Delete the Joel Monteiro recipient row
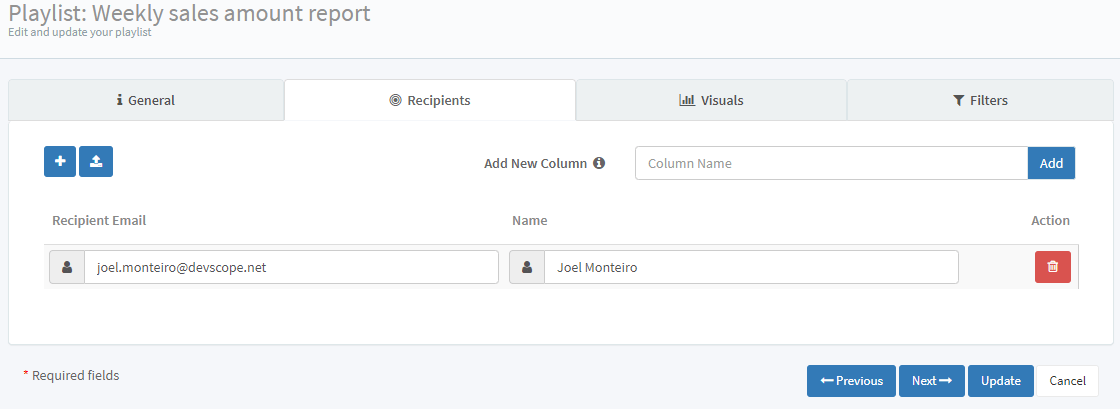The height and width of the screenshot is (409, 1120). click(x=1052, y=267)
